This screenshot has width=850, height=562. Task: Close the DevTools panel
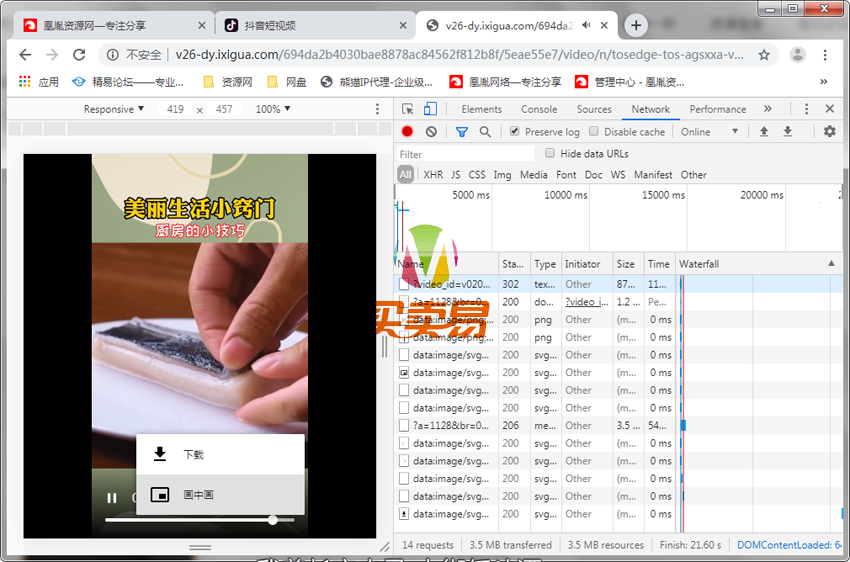[829, 109]
